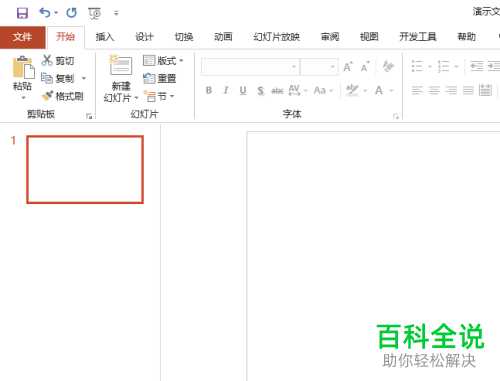Align text left
The width and height of the screenshot is (500, 381).
(x=417, y=90)
